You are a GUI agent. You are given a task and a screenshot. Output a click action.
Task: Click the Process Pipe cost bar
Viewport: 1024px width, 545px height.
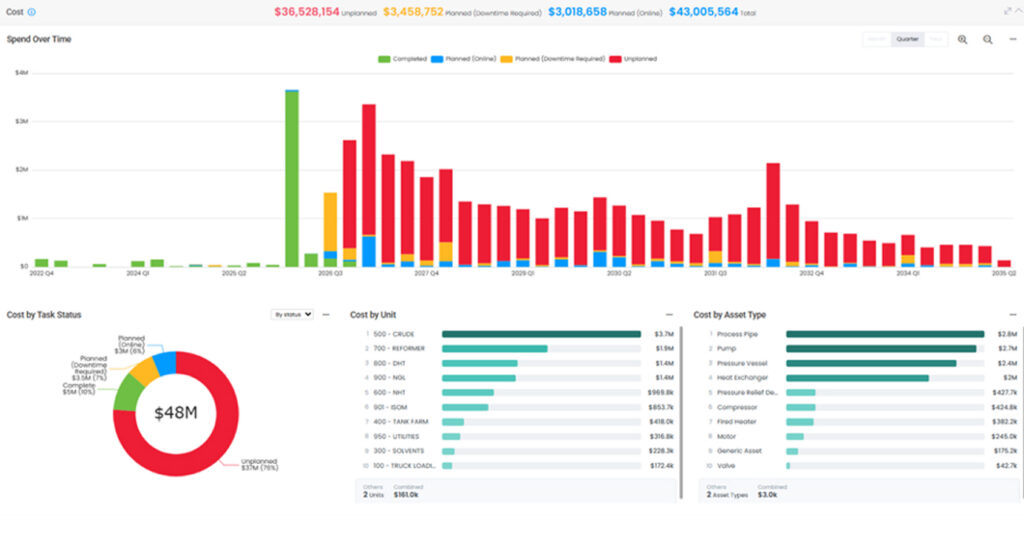click(885, 334)
